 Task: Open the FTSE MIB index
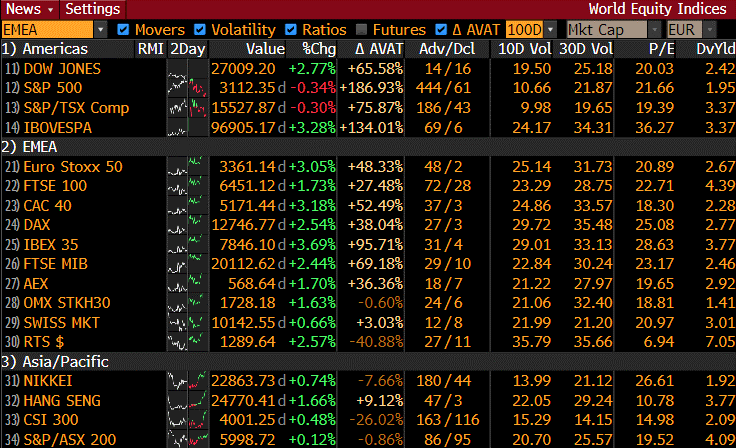point(55,264)
